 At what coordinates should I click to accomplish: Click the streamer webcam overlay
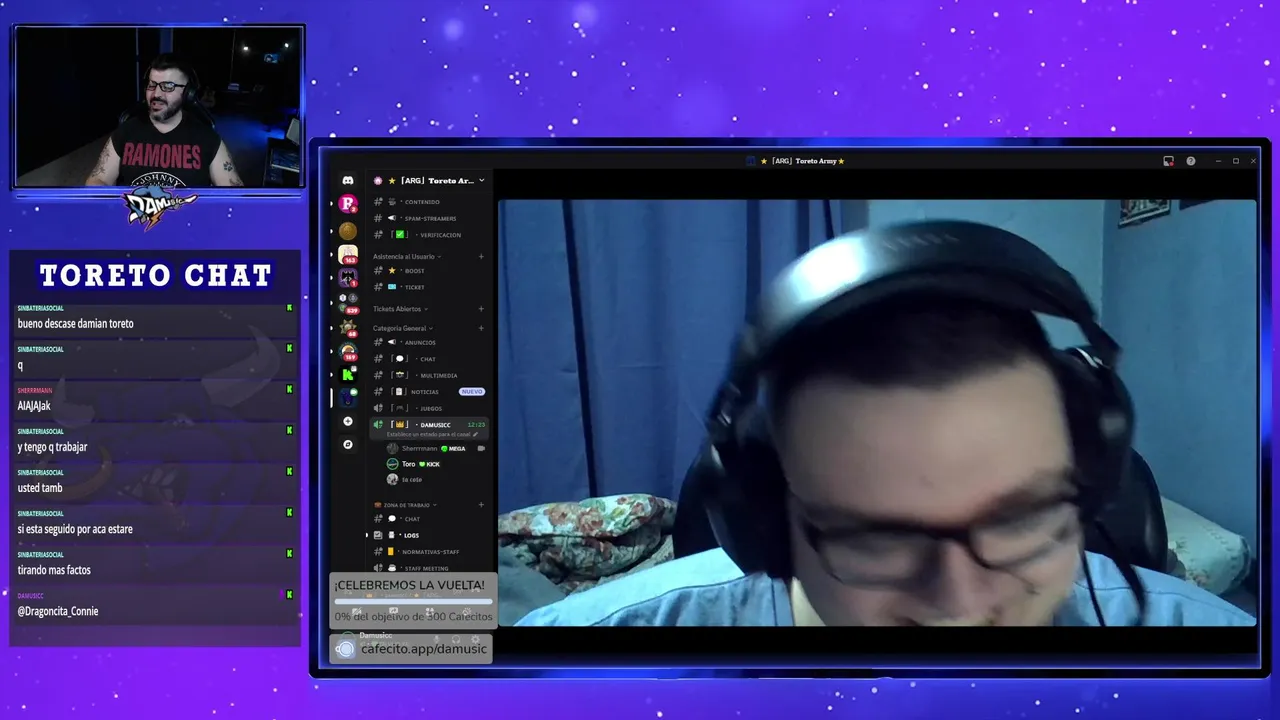[159, 106]
